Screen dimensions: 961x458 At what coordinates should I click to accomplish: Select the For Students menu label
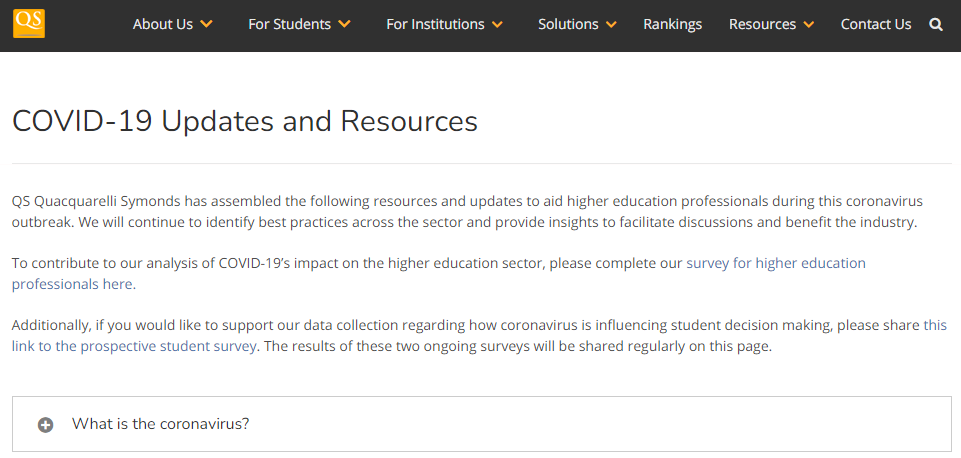pos(290,24)
